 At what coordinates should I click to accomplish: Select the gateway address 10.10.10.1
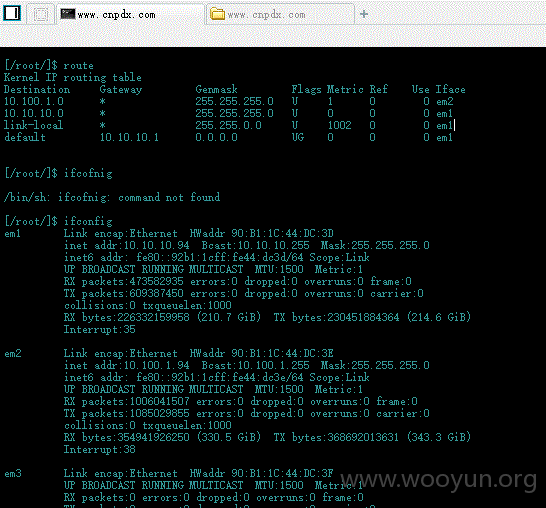point(129,138)
